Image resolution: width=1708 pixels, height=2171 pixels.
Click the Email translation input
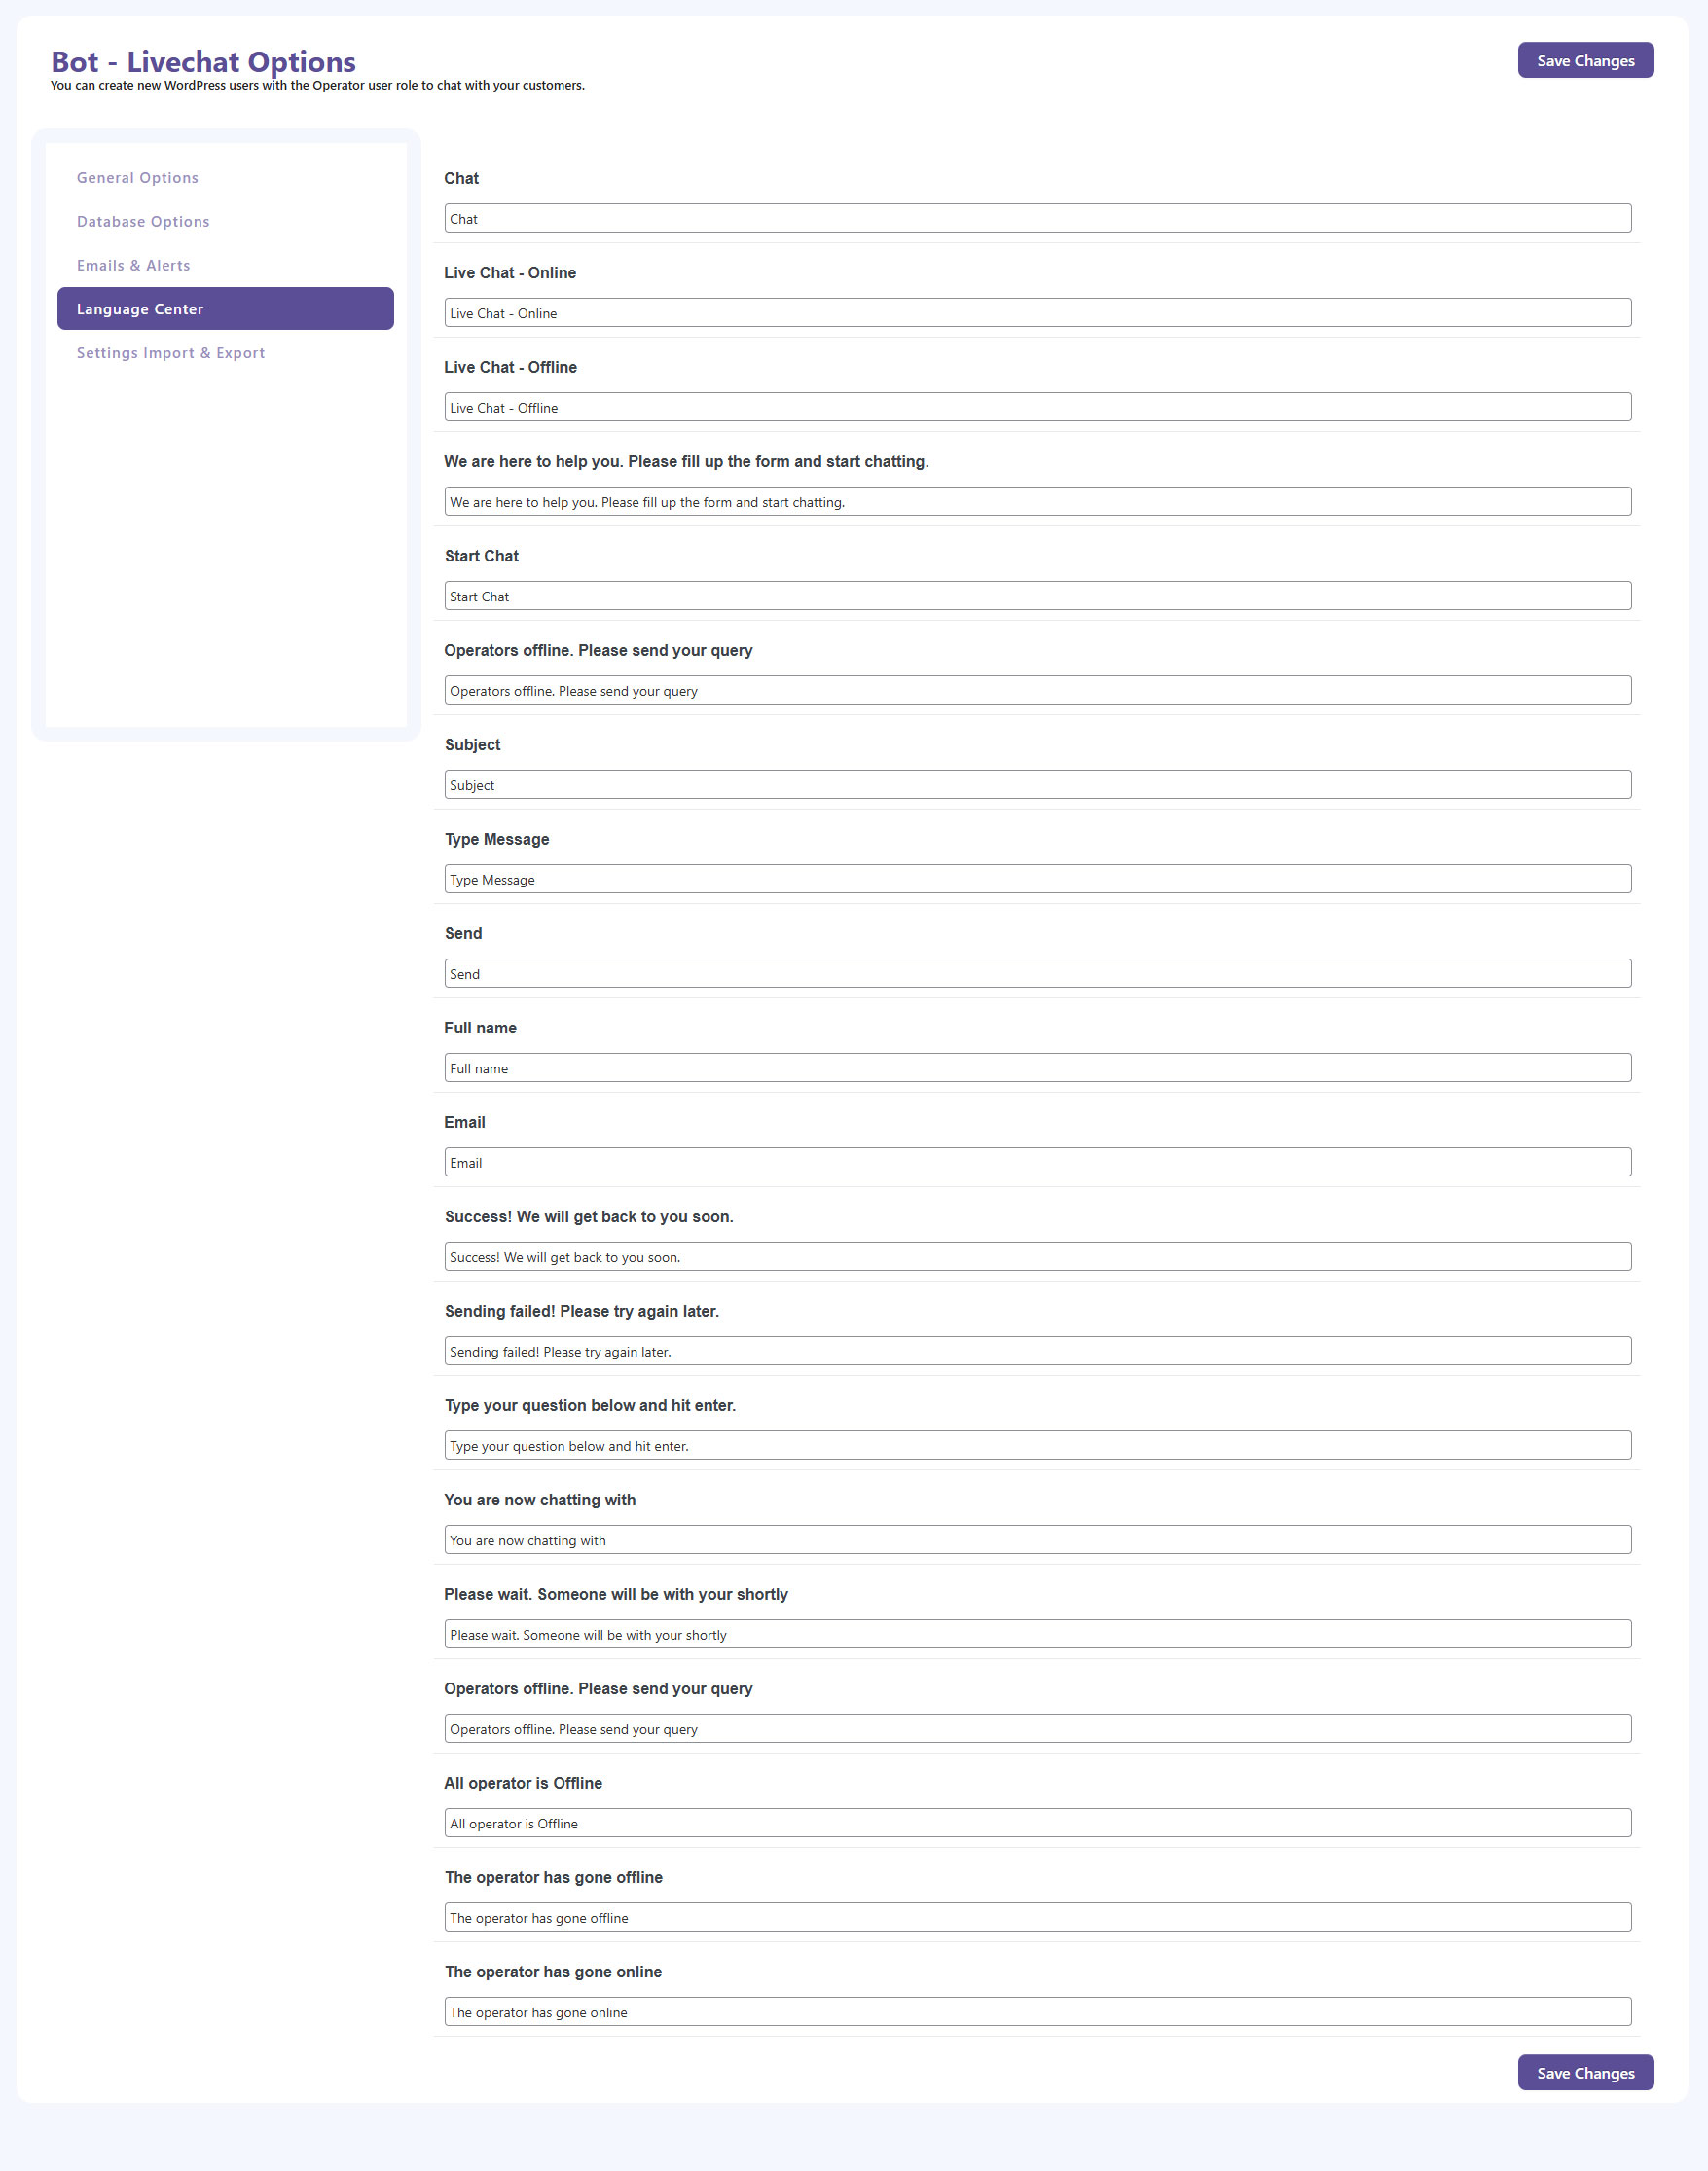[1037, 1162]
